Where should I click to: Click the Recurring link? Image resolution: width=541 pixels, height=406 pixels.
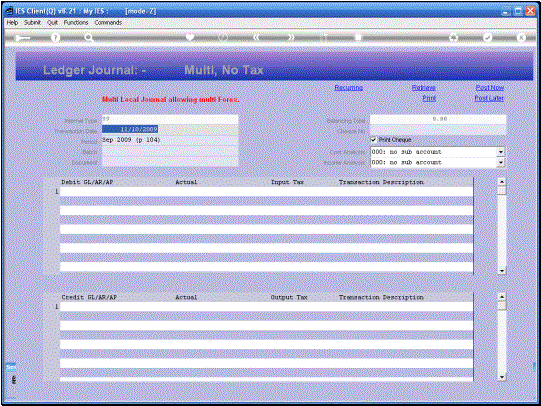[348, 88]
